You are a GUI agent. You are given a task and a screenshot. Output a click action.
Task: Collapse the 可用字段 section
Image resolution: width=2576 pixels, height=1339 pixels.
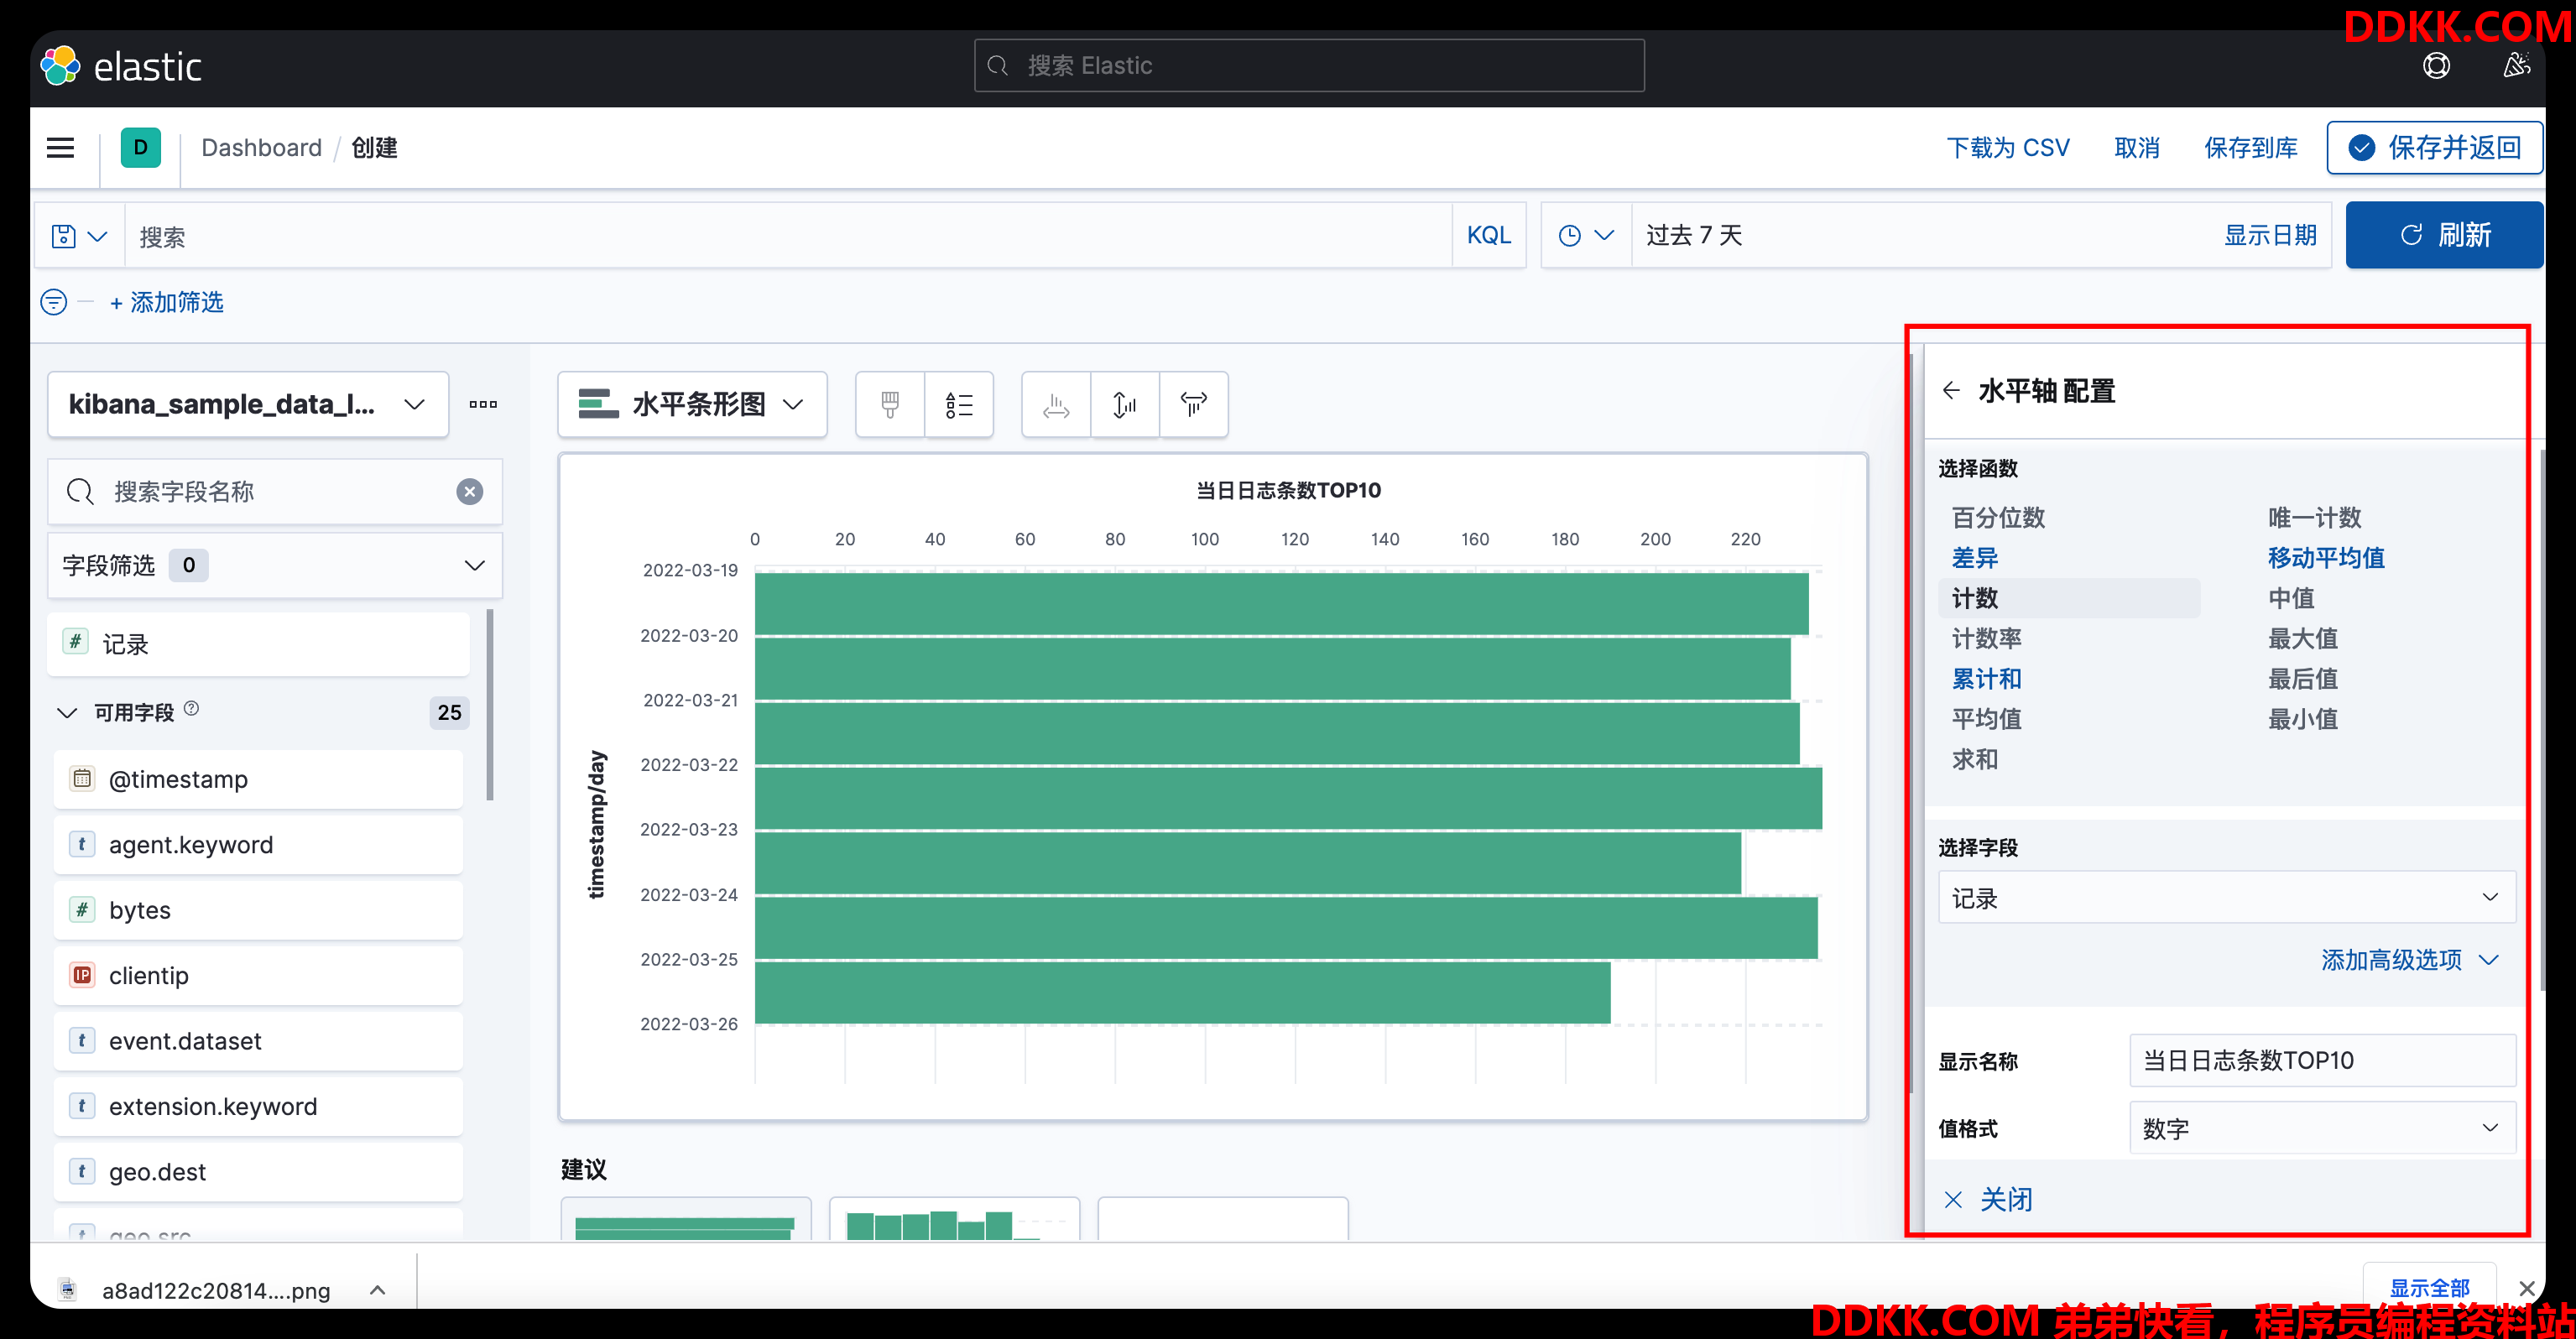coord(67,713)
